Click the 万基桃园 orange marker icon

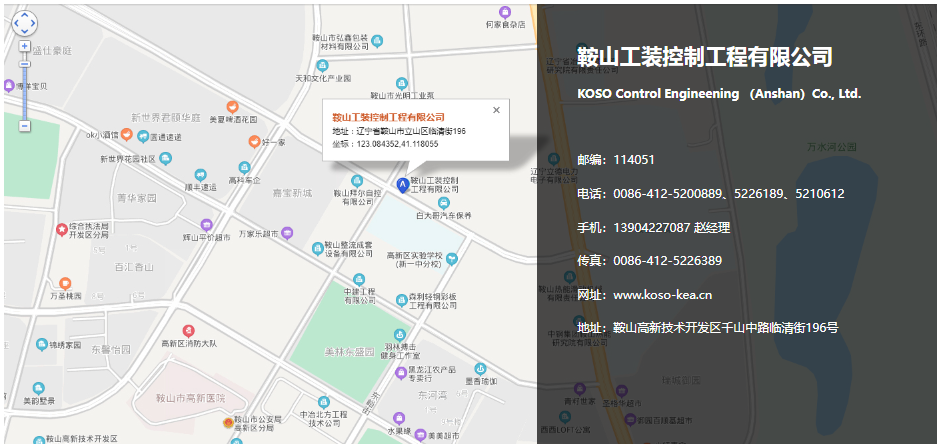pos(65,283)
